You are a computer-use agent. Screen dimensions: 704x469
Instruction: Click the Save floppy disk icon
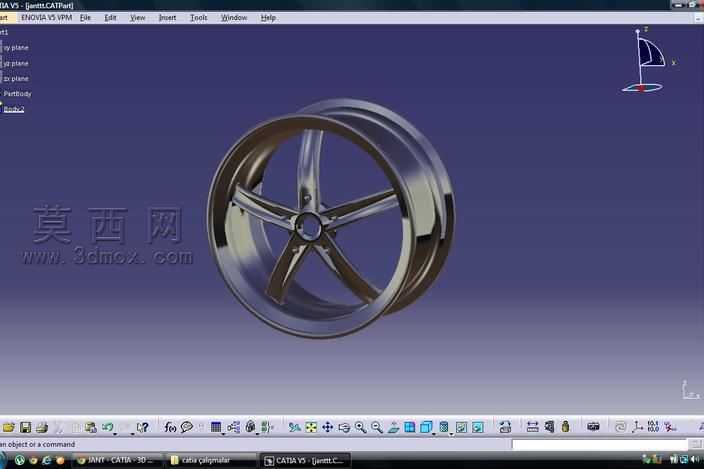coord(25,427)
